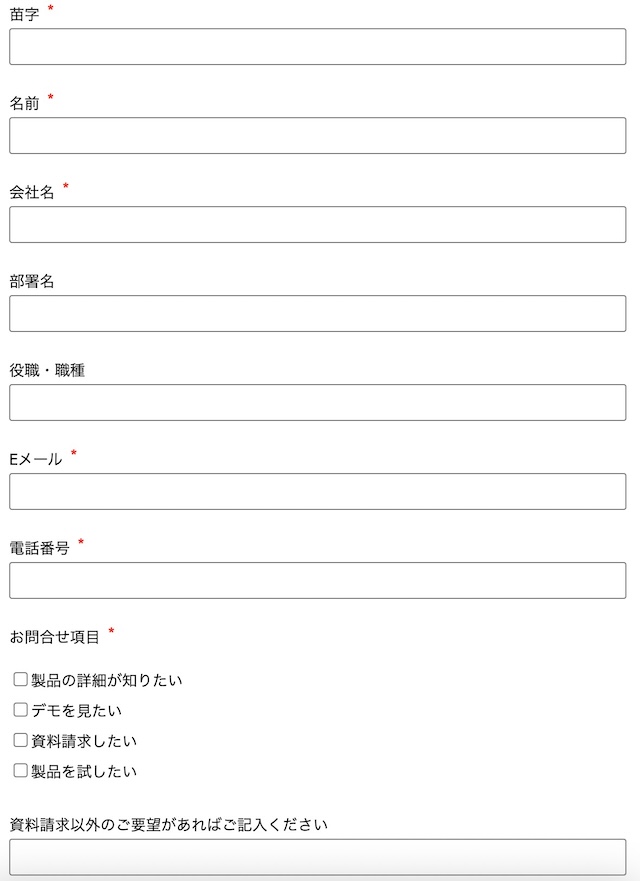Click the 苗字 field label text
640x881 pixels.
25,14
